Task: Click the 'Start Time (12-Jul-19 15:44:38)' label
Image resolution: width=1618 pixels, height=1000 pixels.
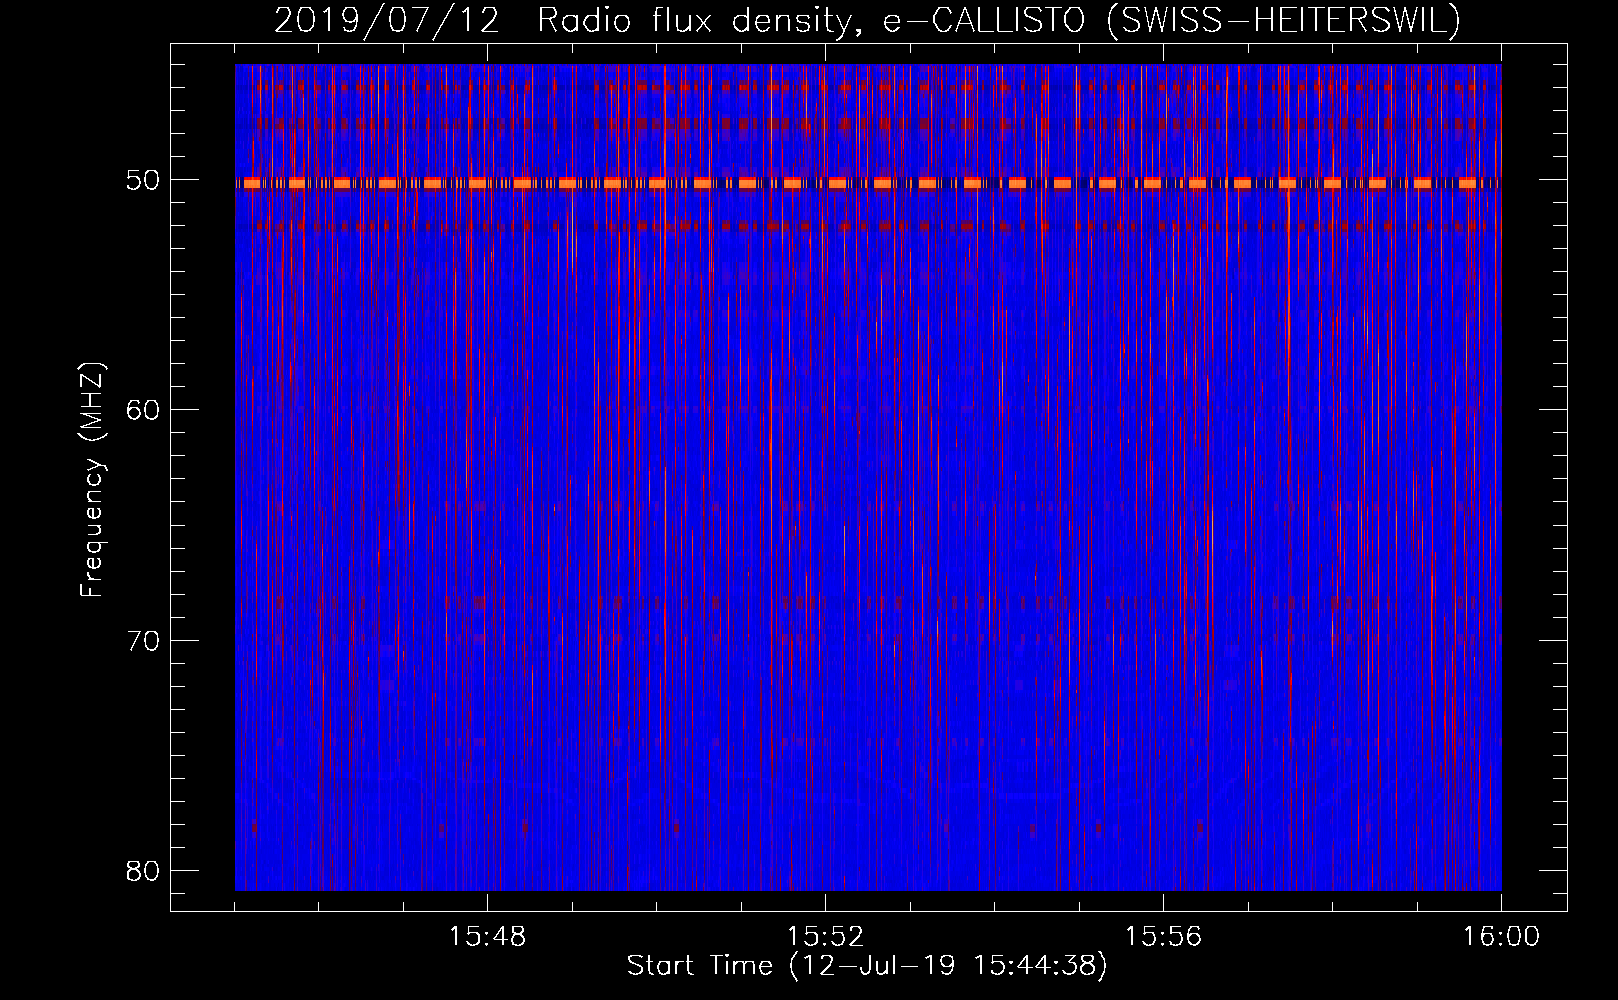Action: [867, 966]
